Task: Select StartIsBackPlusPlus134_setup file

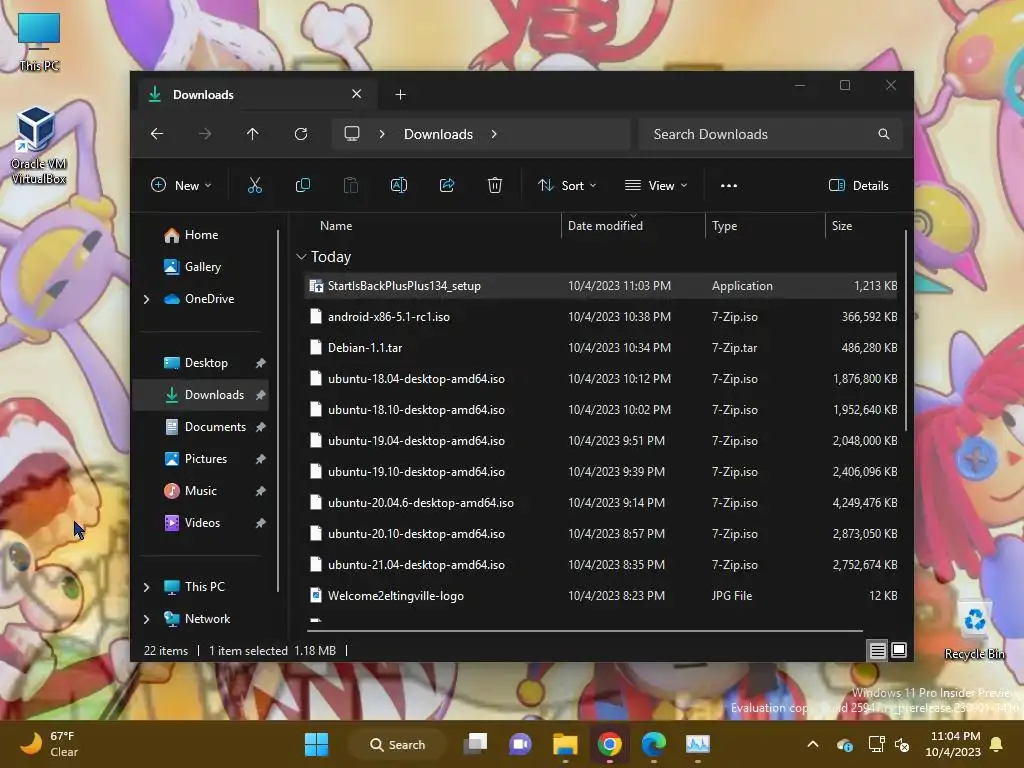Action: [x=600, y=286]
